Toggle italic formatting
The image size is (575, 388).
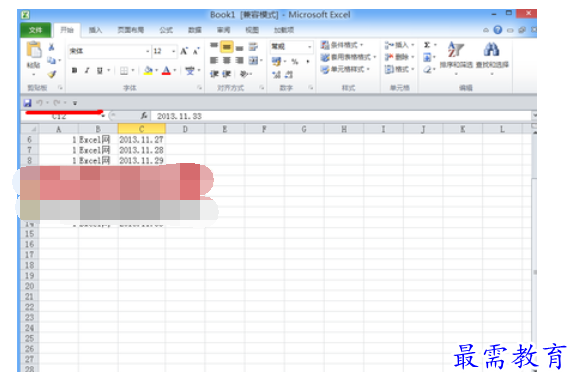click(87, 70)
